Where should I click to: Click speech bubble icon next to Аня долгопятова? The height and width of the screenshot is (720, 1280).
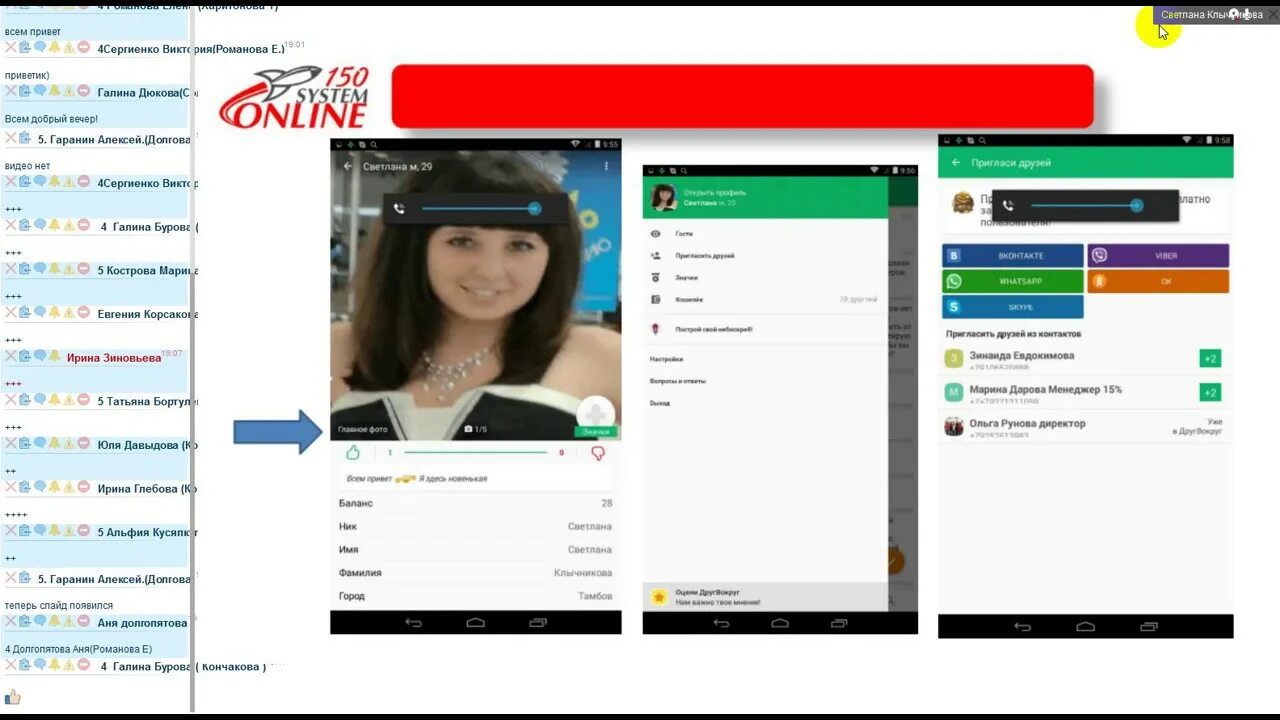coord(40,622)
